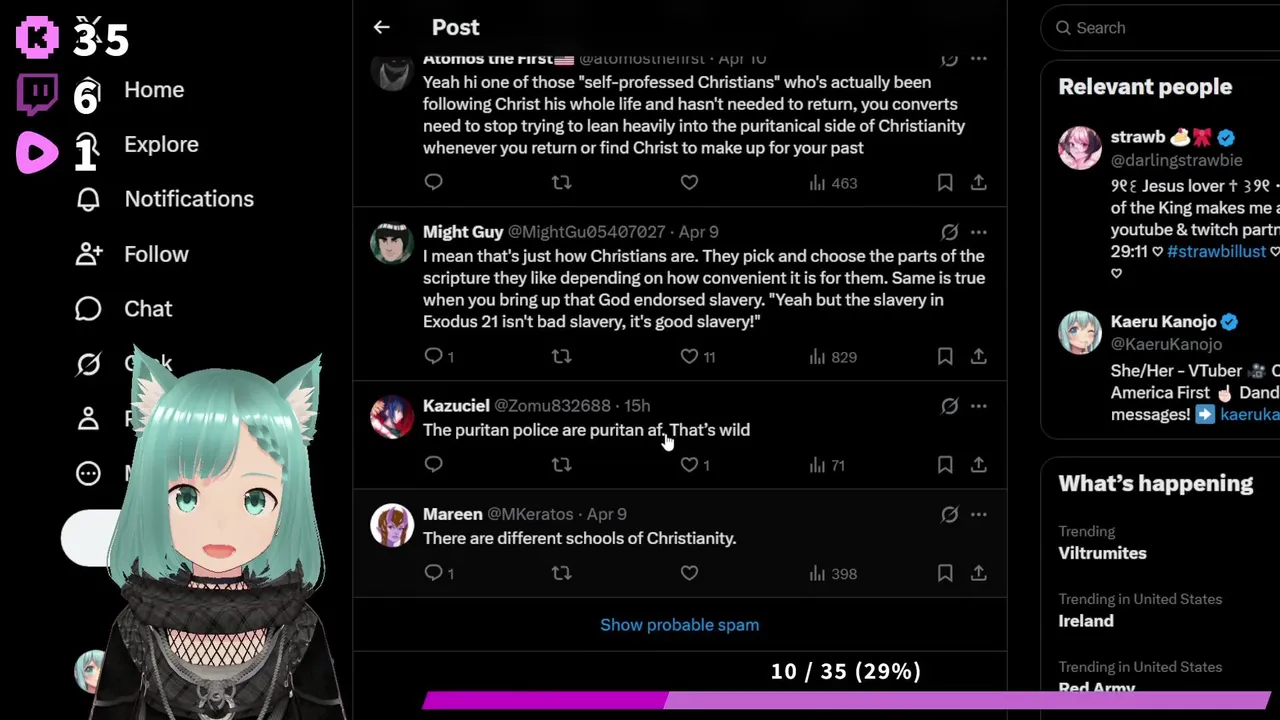Open the #strawbillust hashtag link
Viewport: 1280px width, 720px height.
pos(1216,251)
